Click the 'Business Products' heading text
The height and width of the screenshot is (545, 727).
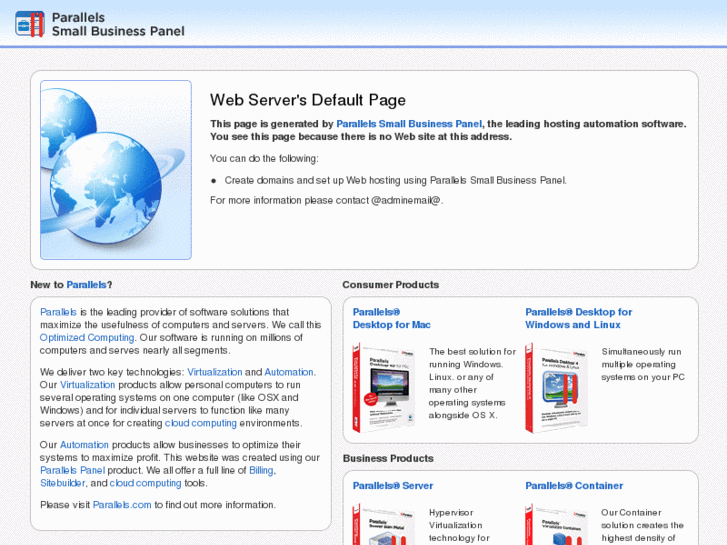(x=389, y=458)
